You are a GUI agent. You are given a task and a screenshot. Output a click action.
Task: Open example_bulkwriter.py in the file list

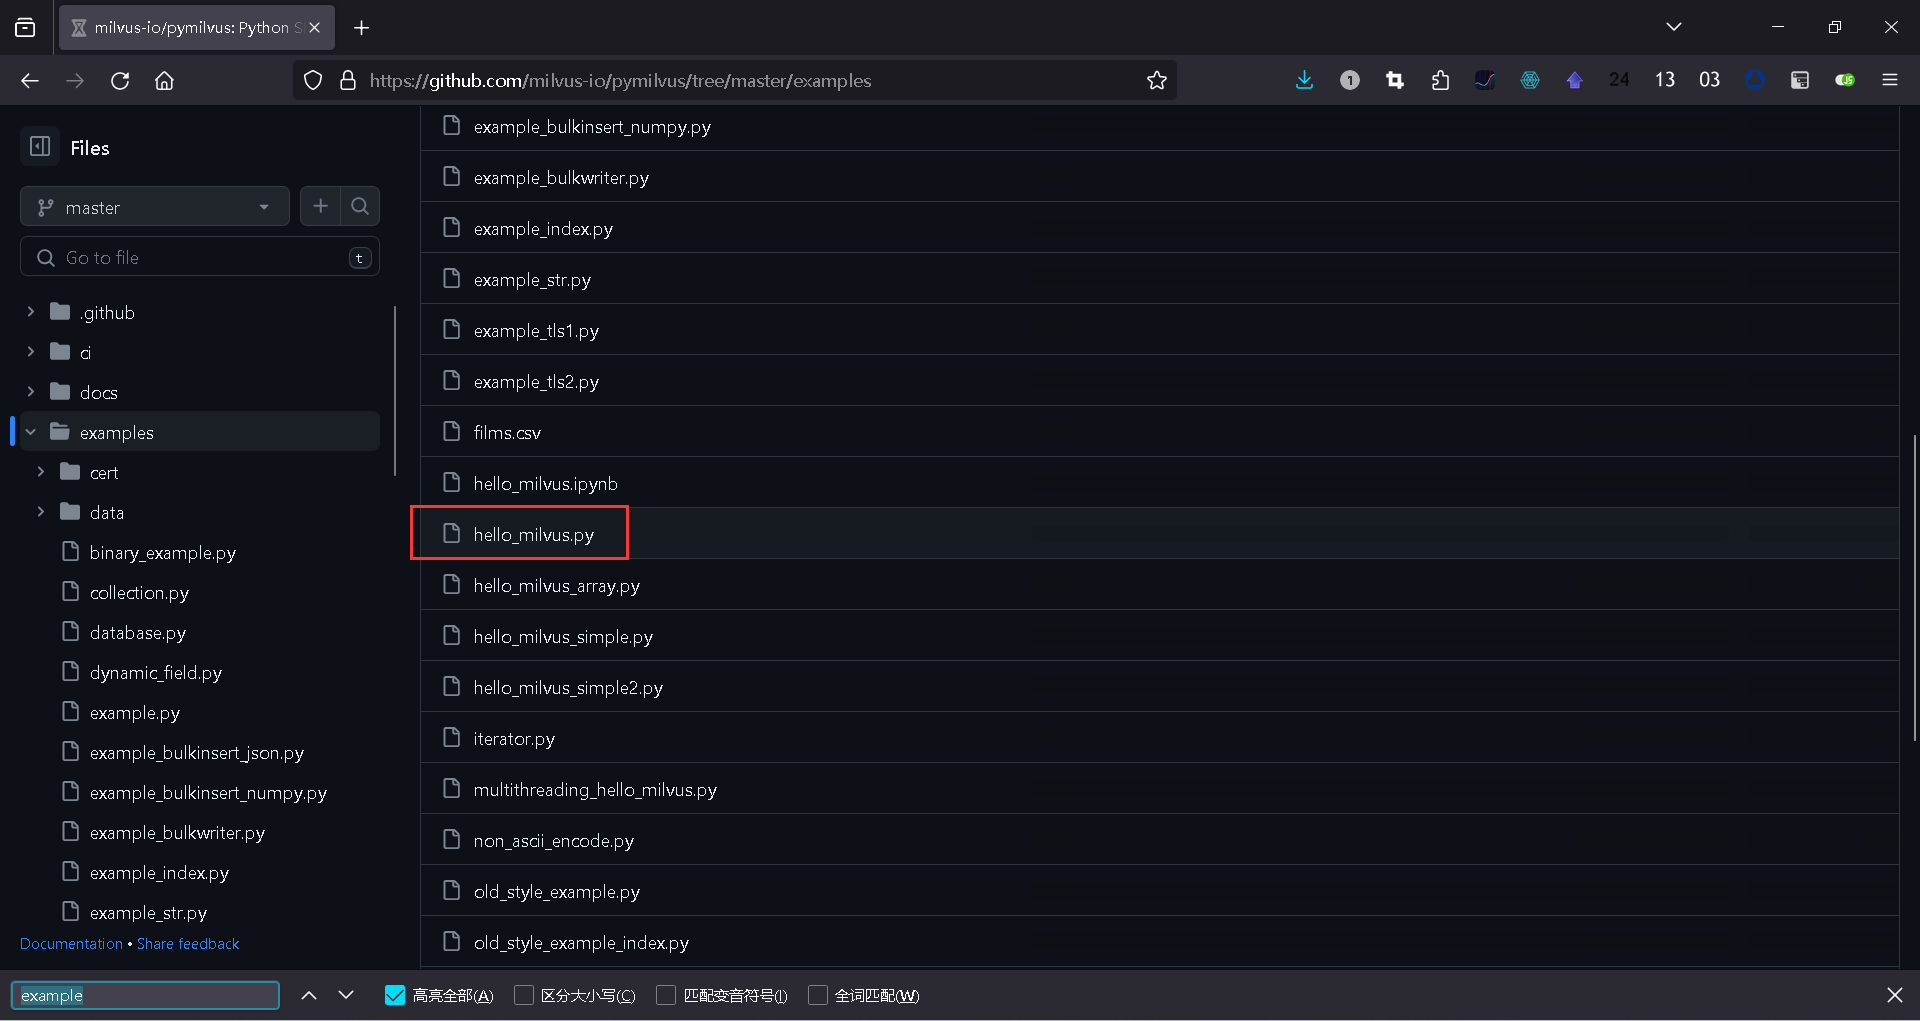[x=561, y=178]
